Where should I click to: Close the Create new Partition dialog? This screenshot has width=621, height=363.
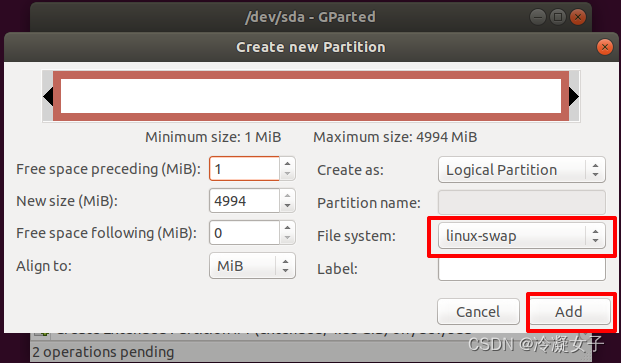point(605,48)
